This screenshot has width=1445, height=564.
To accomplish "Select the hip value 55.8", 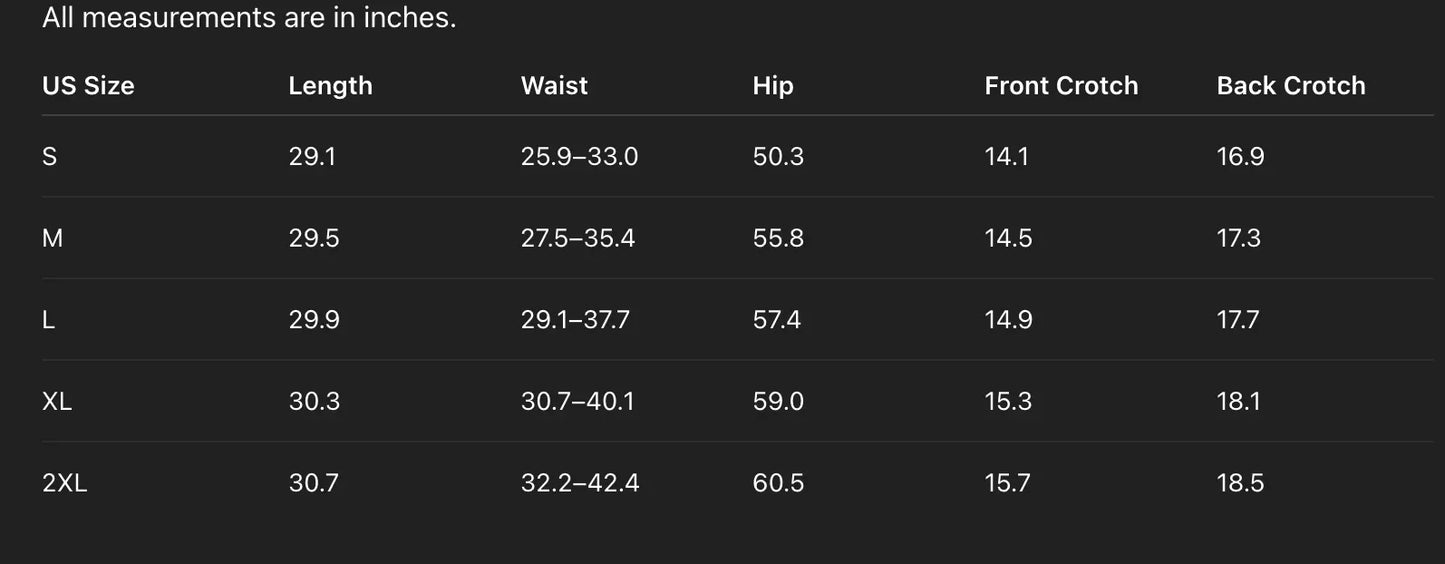I will (x=778, y=238).
